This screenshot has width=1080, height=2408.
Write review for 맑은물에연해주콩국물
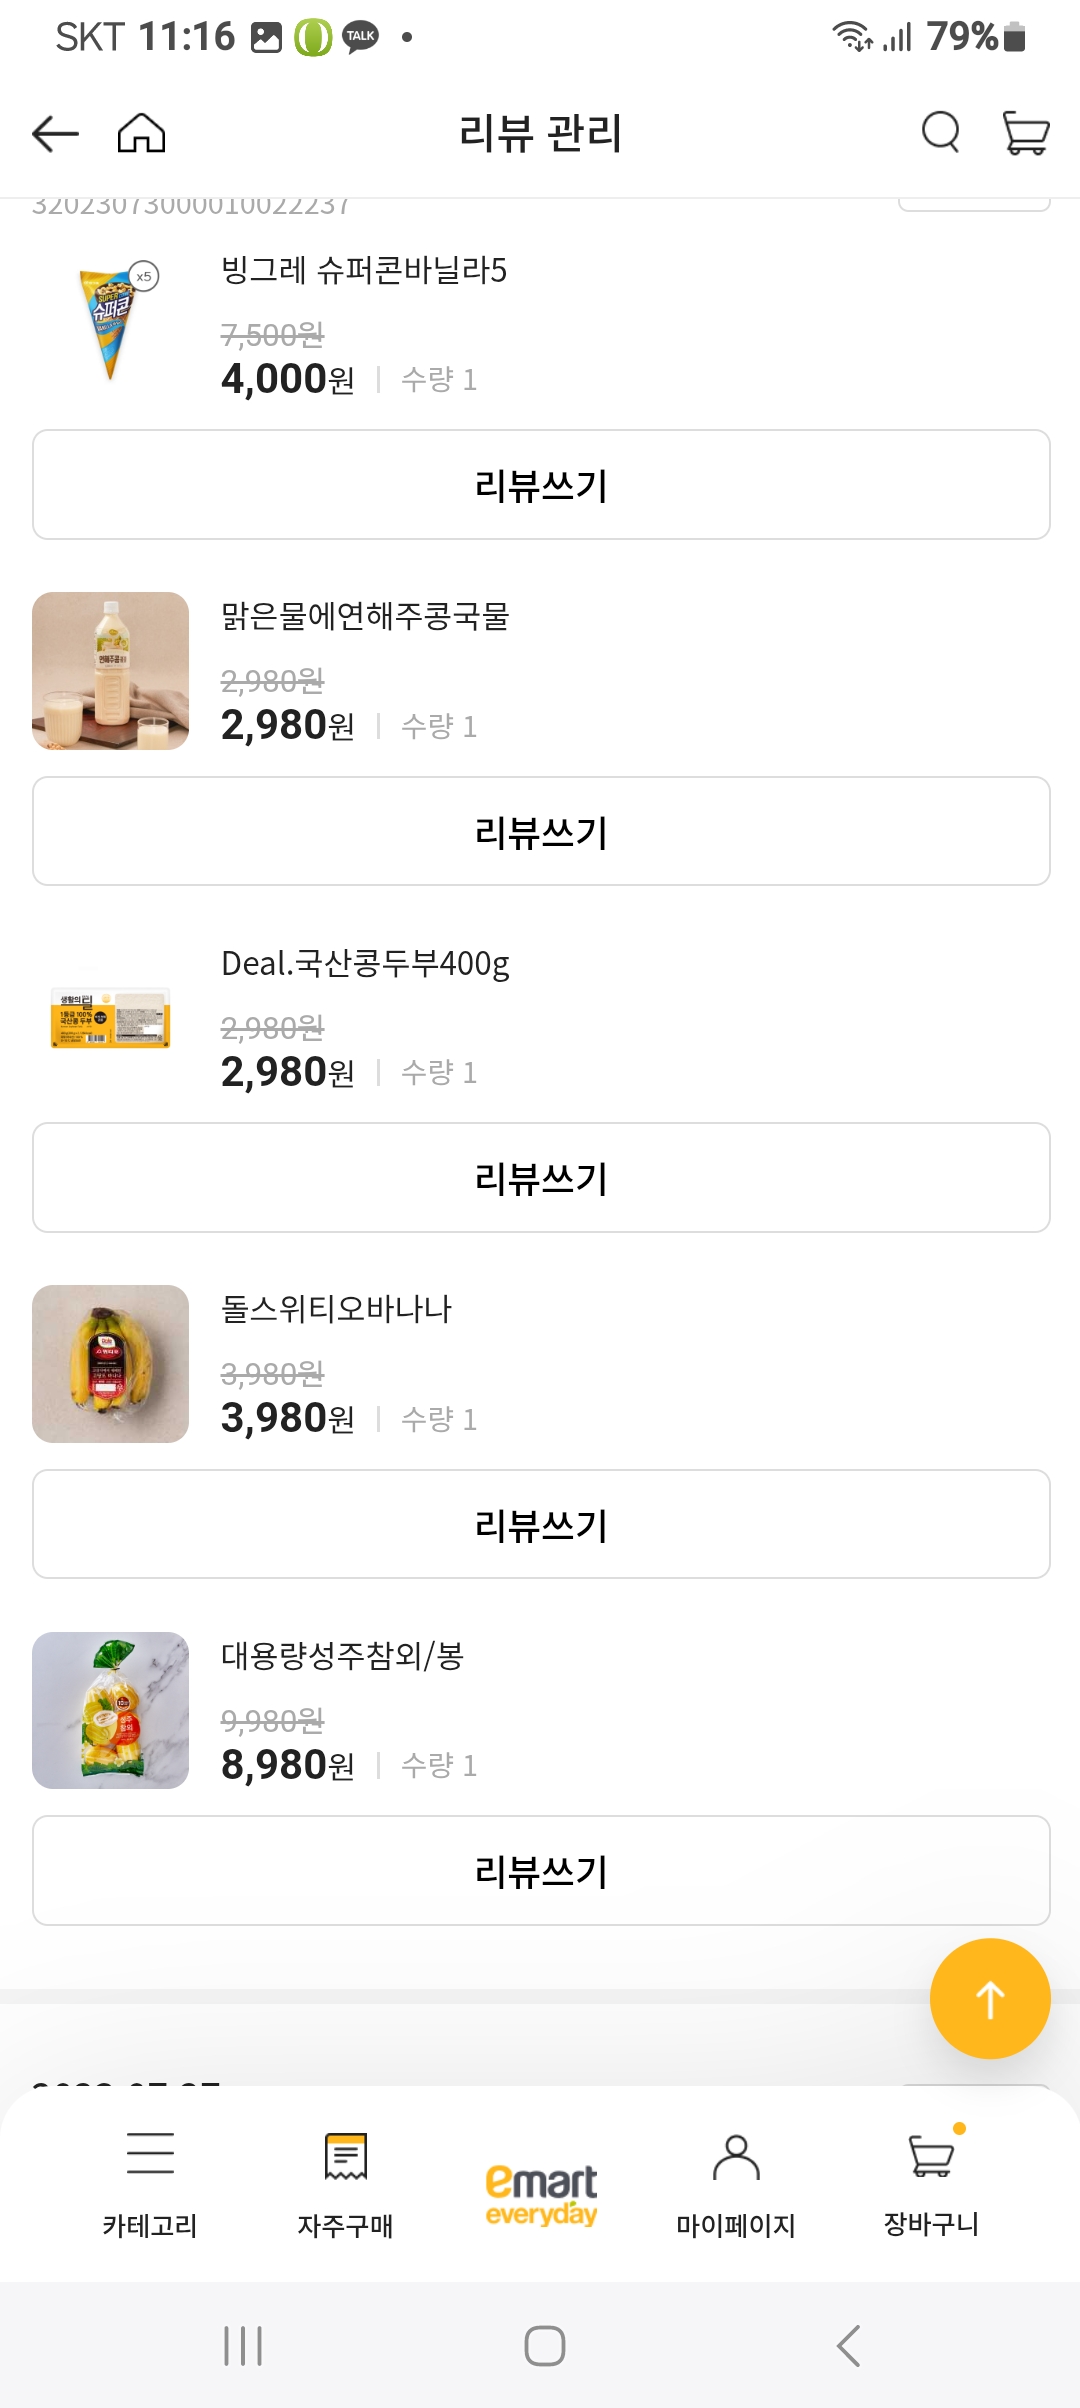541,832
